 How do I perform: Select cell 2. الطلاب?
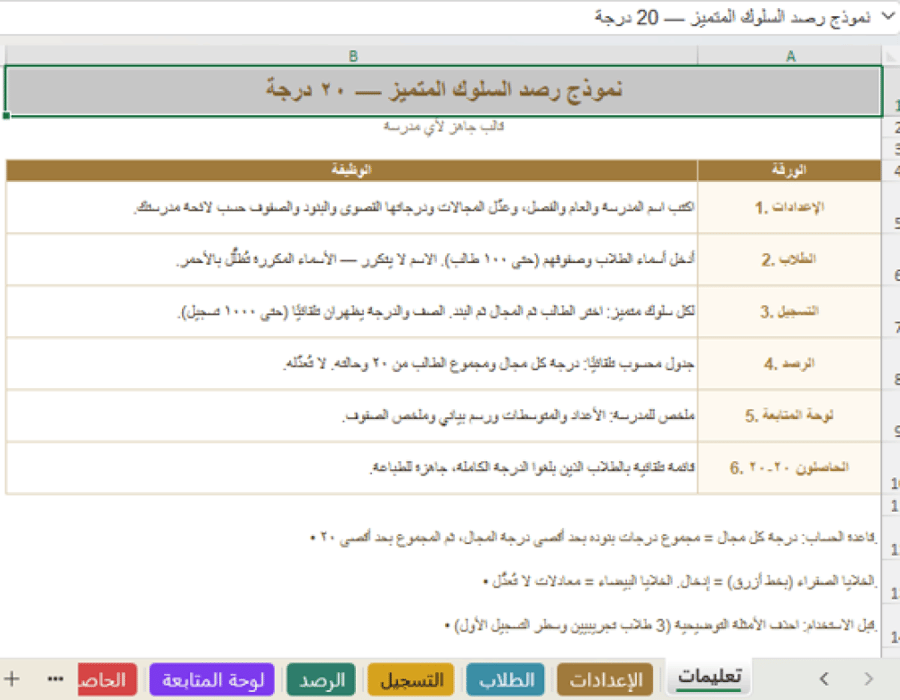(789, 259)
